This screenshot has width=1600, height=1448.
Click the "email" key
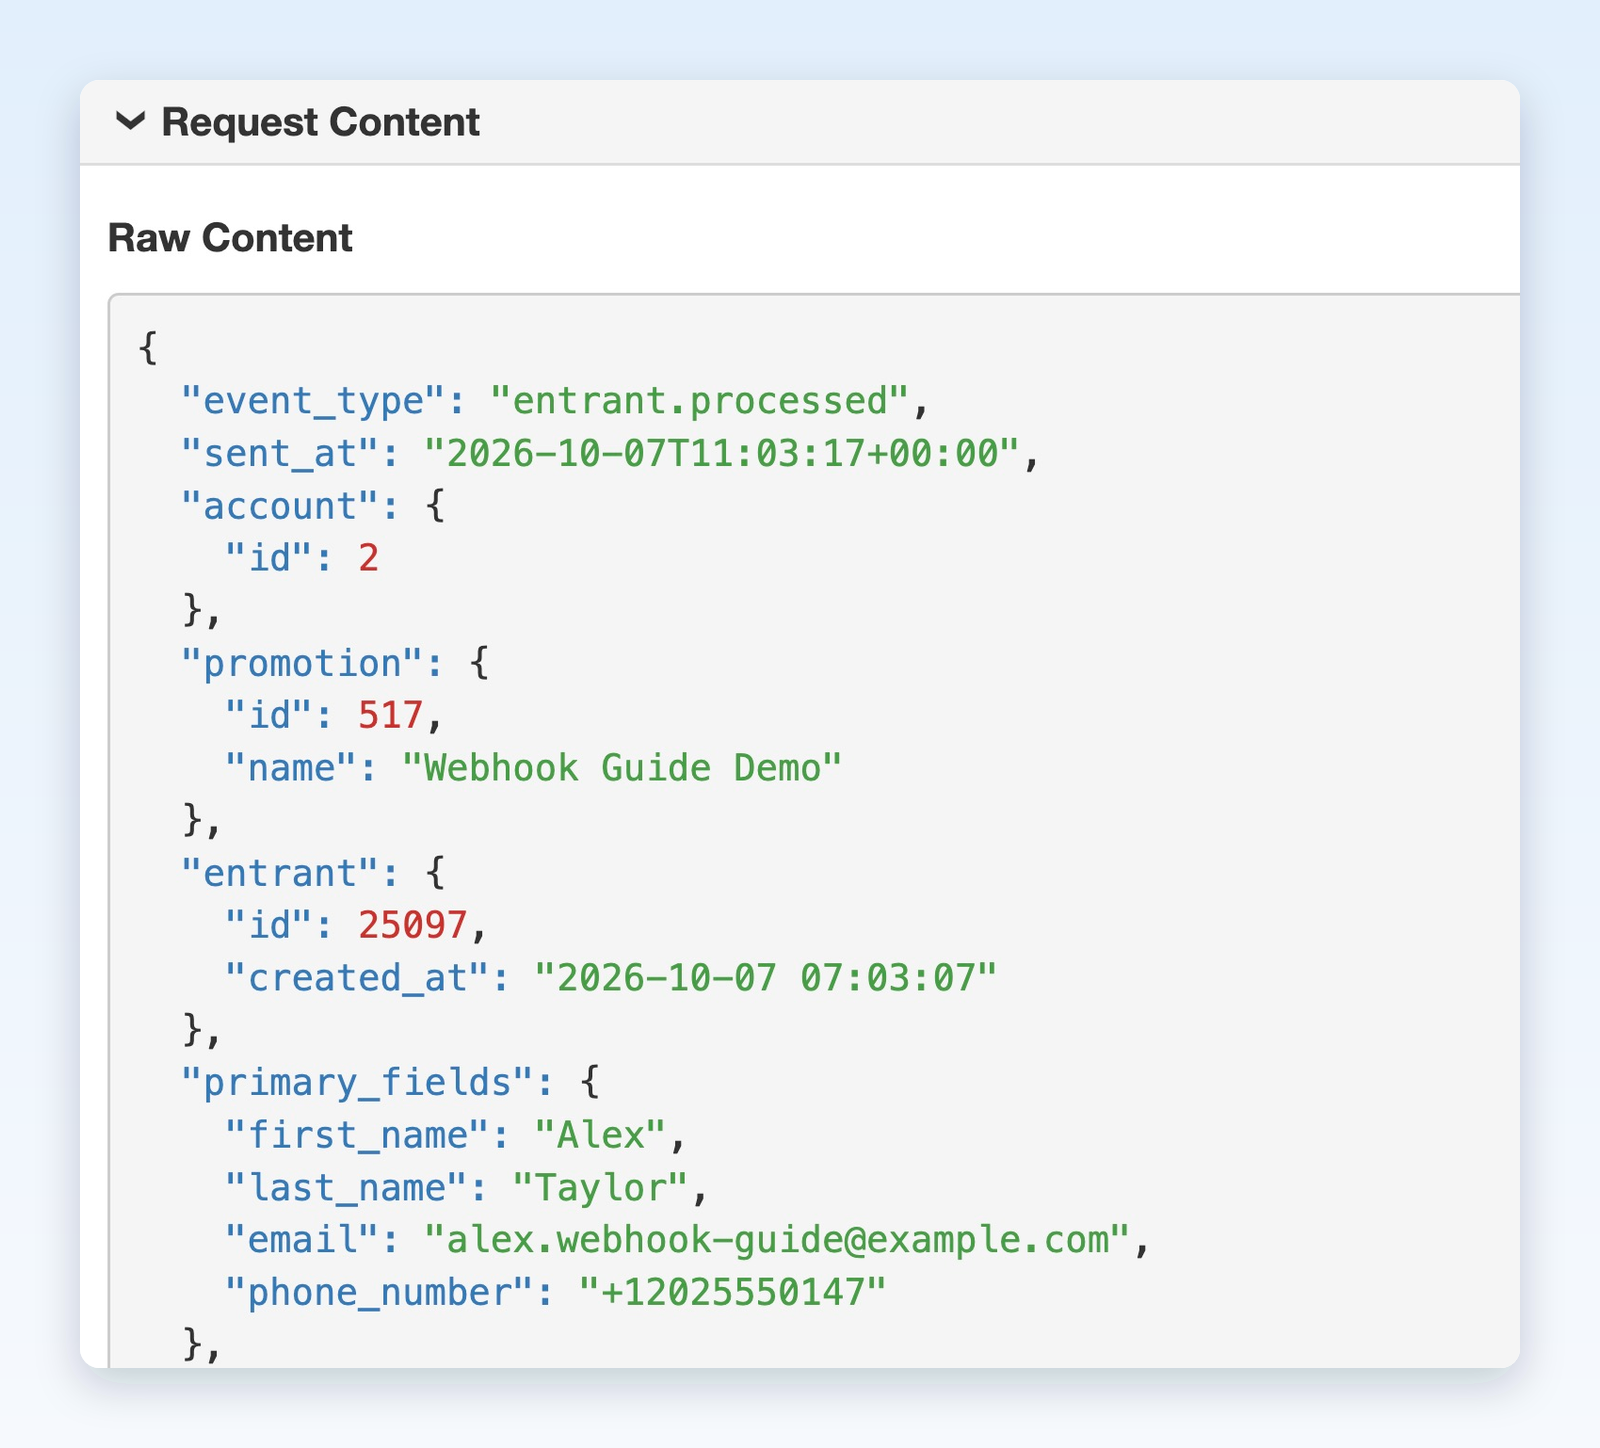point(301,1240)
